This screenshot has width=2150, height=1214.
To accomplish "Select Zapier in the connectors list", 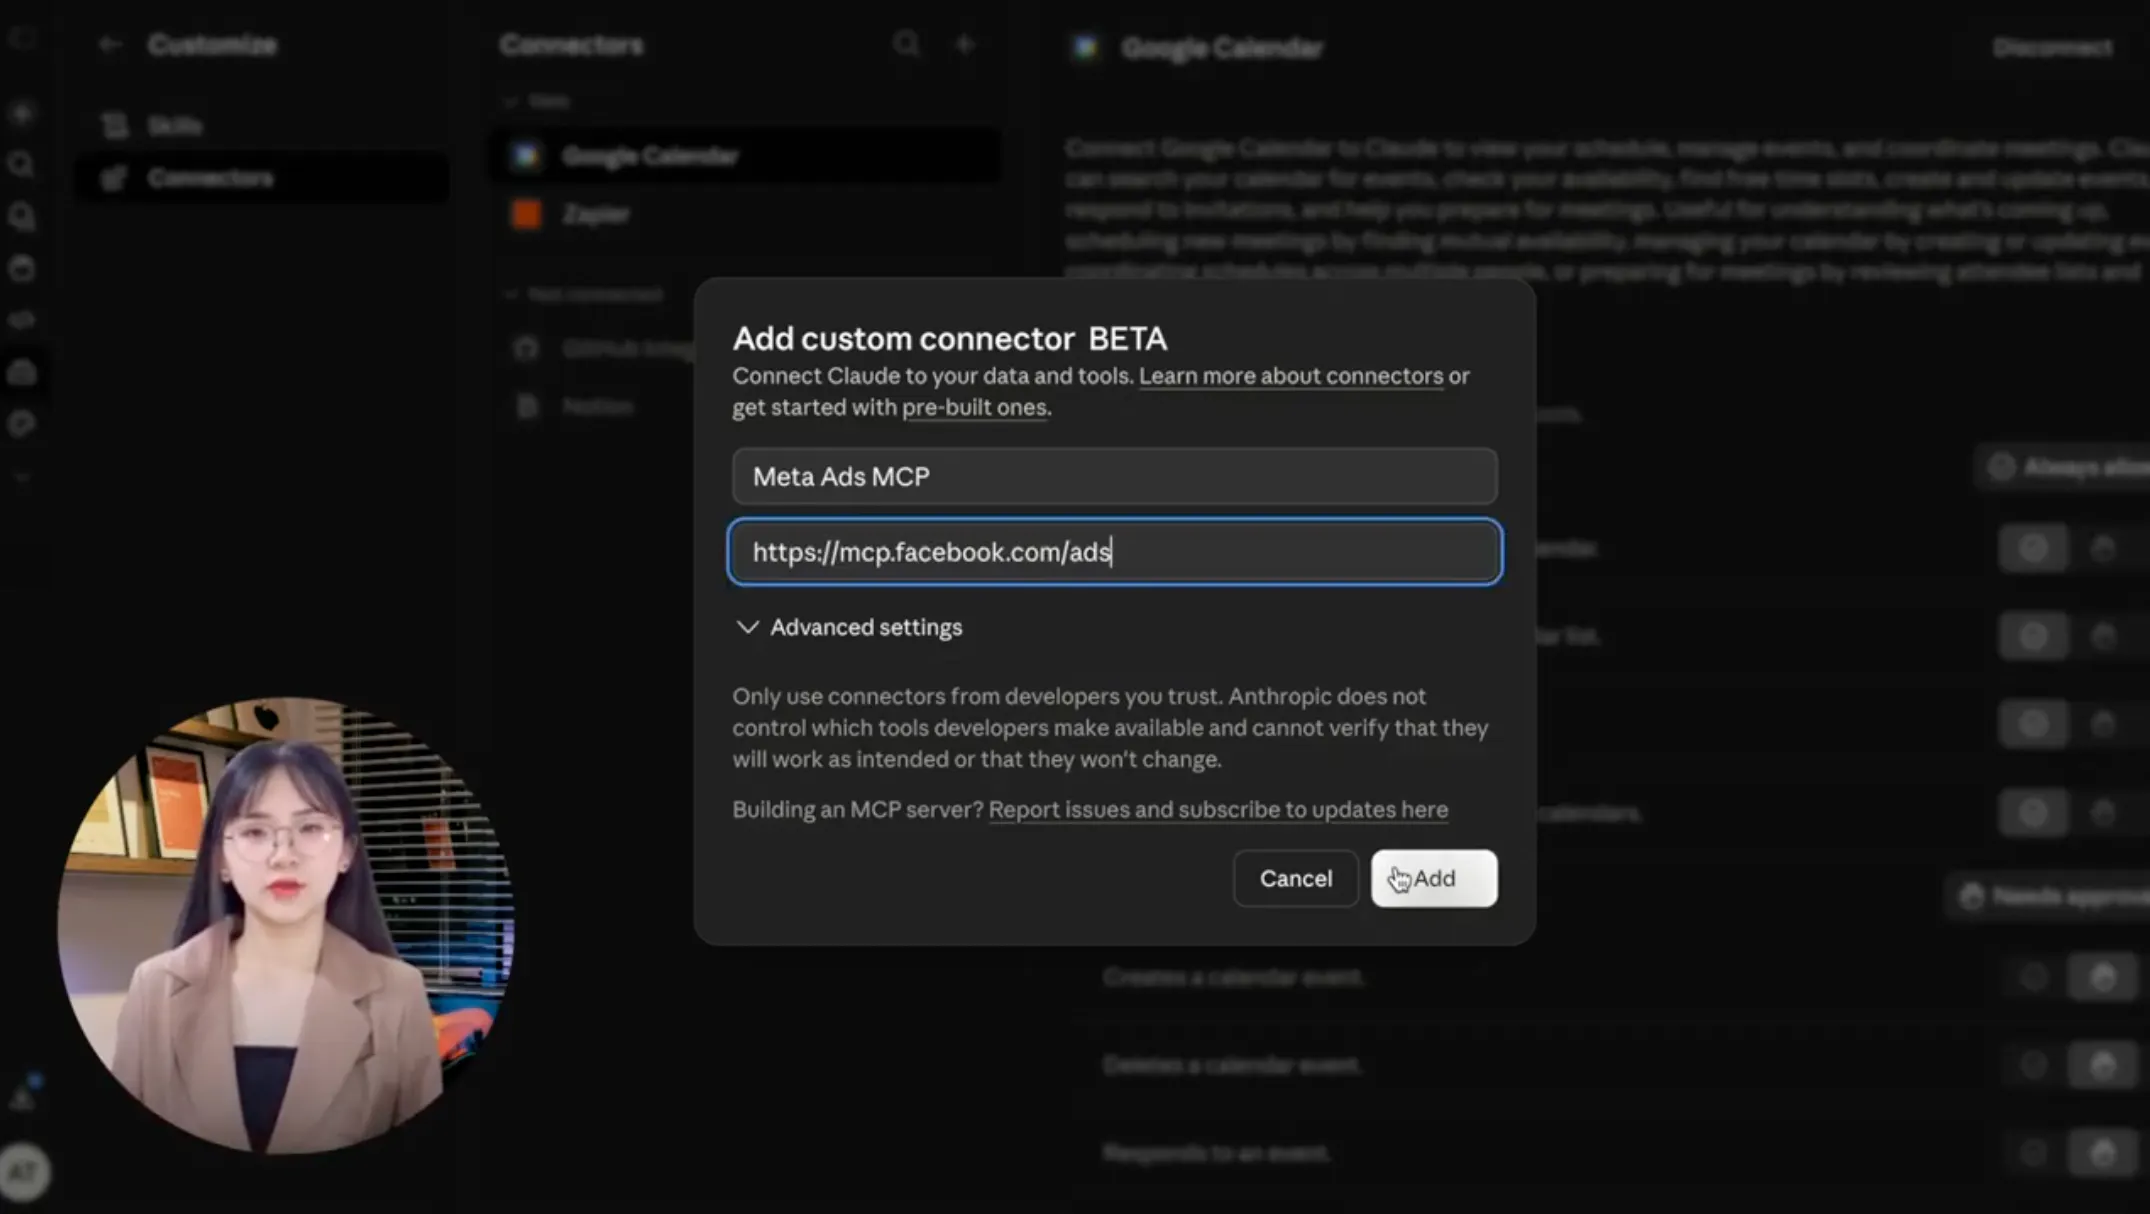I will tap(745, 214).
